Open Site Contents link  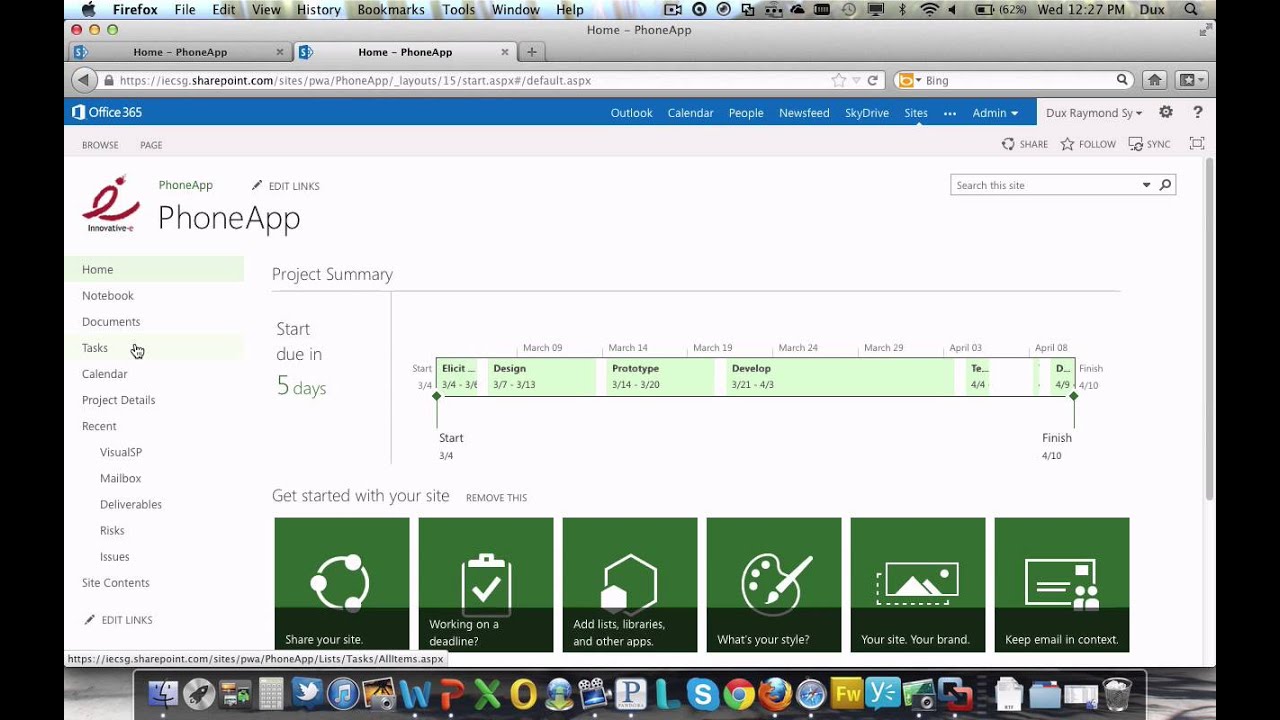click(x=116, y=582)
